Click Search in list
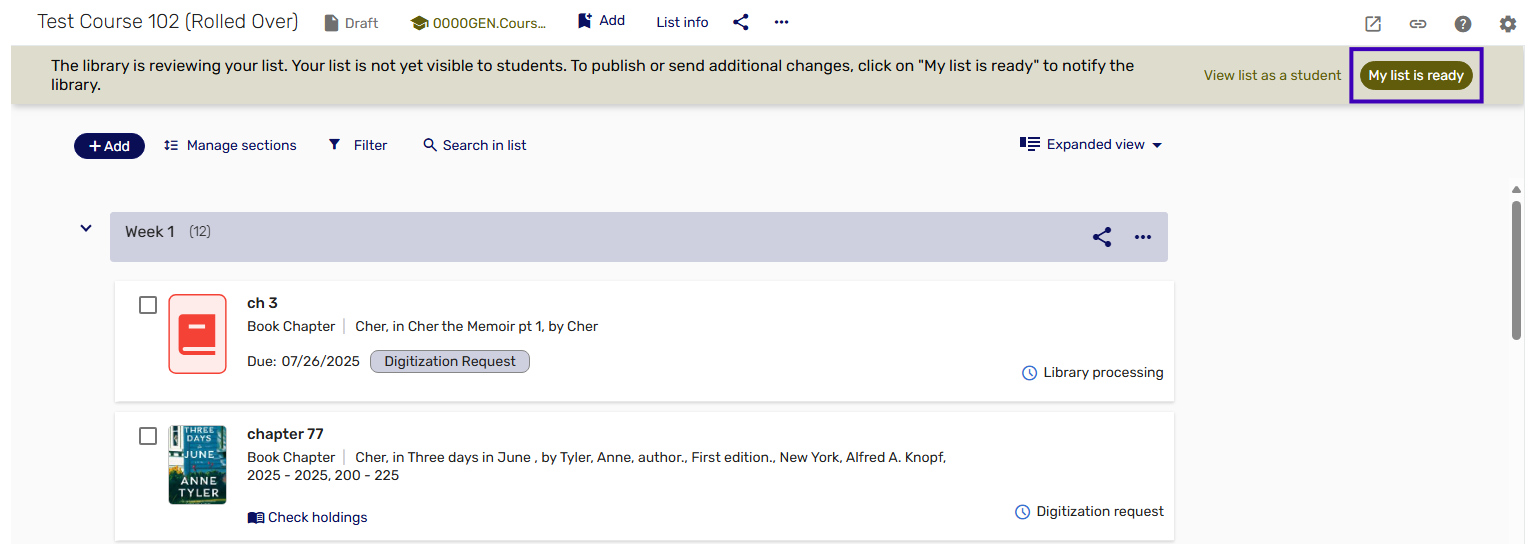 475,145
